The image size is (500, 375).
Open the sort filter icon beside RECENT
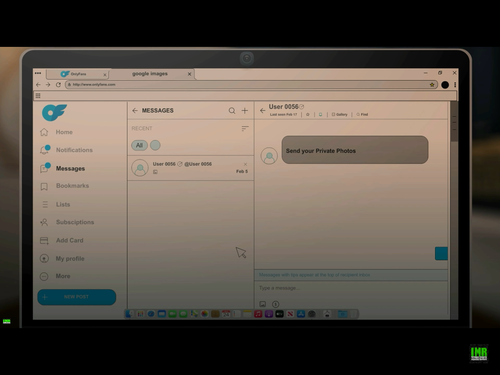(245, 128)
